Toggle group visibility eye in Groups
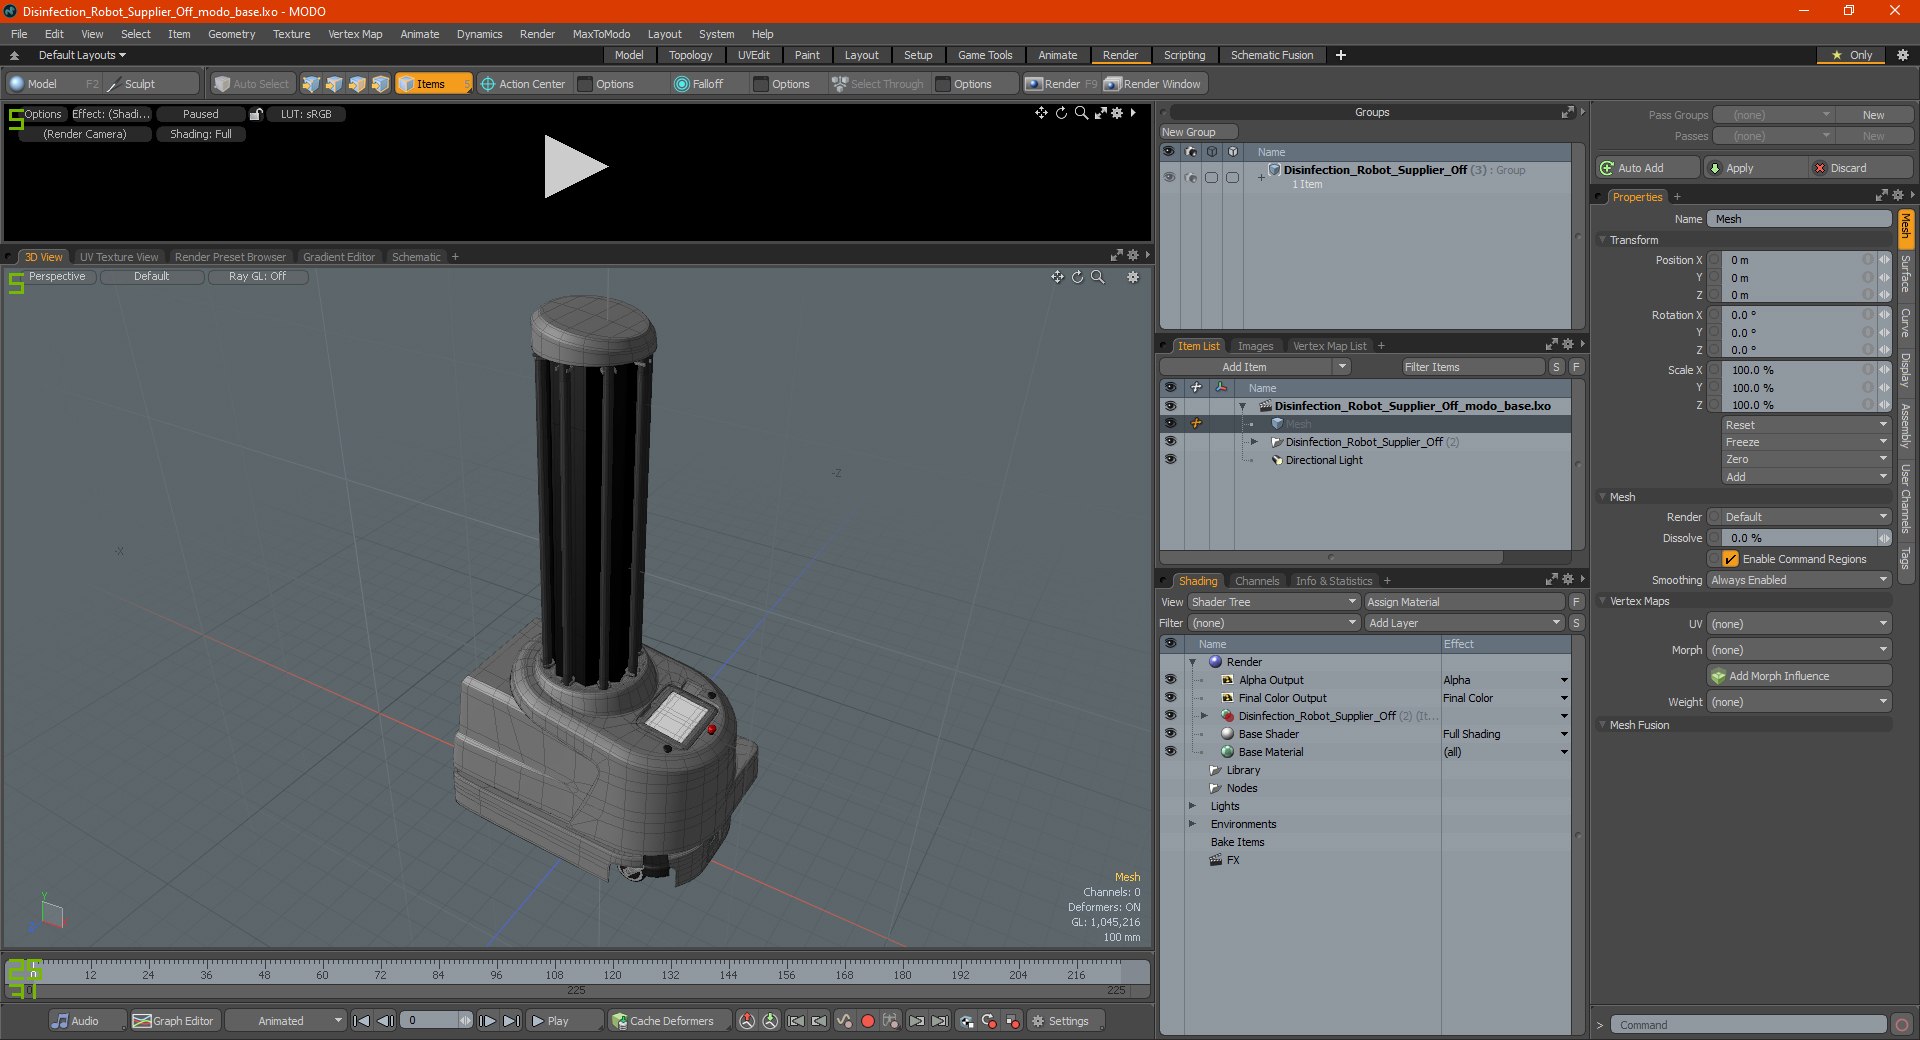Screen dimensions: 1920x1040 [1169, 177]
